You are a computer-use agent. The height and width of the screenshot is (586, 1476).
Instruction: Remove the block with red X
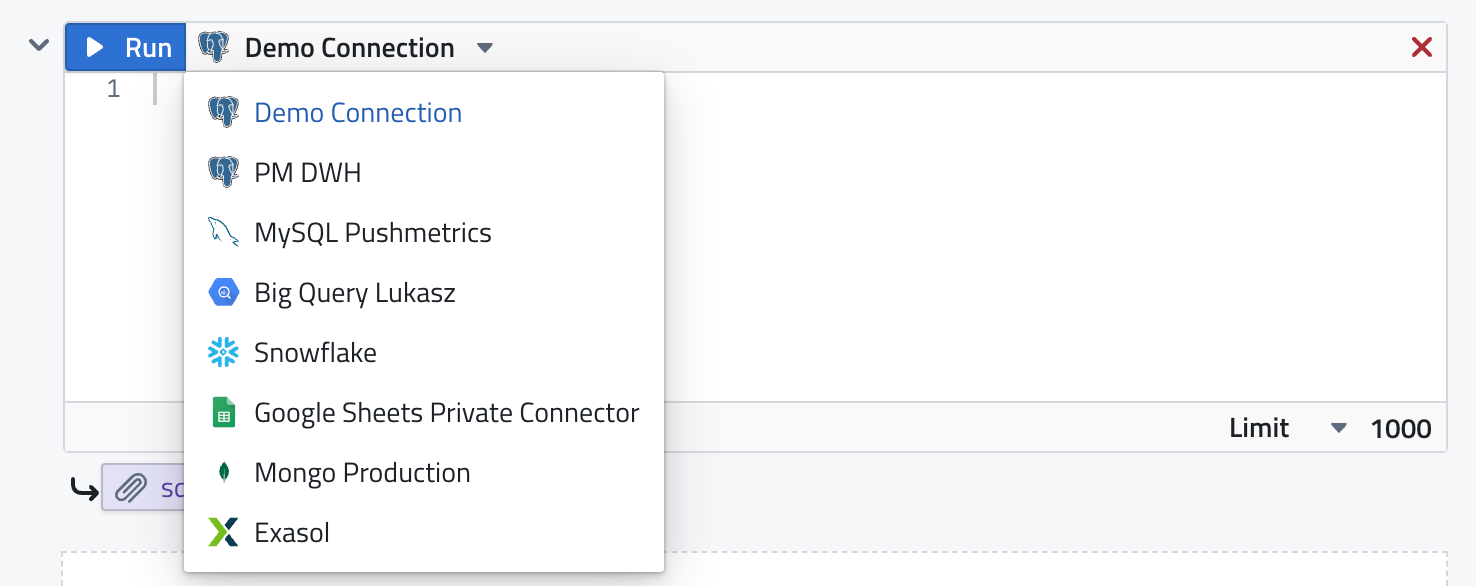pos(1421,47)
